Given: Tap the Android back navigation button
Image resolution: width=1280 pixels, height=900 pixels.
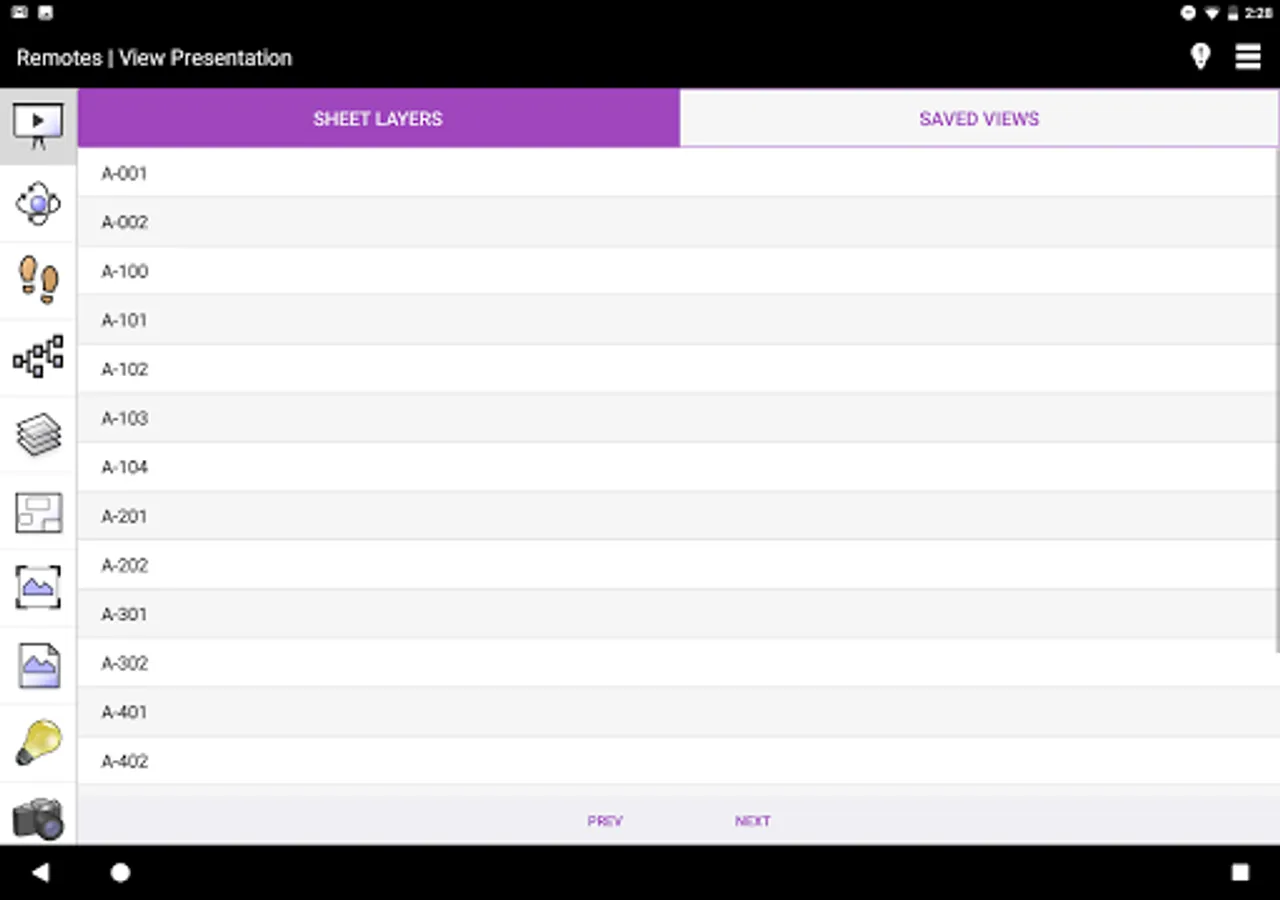Looking at the screenshot, I should coord(40,872).
